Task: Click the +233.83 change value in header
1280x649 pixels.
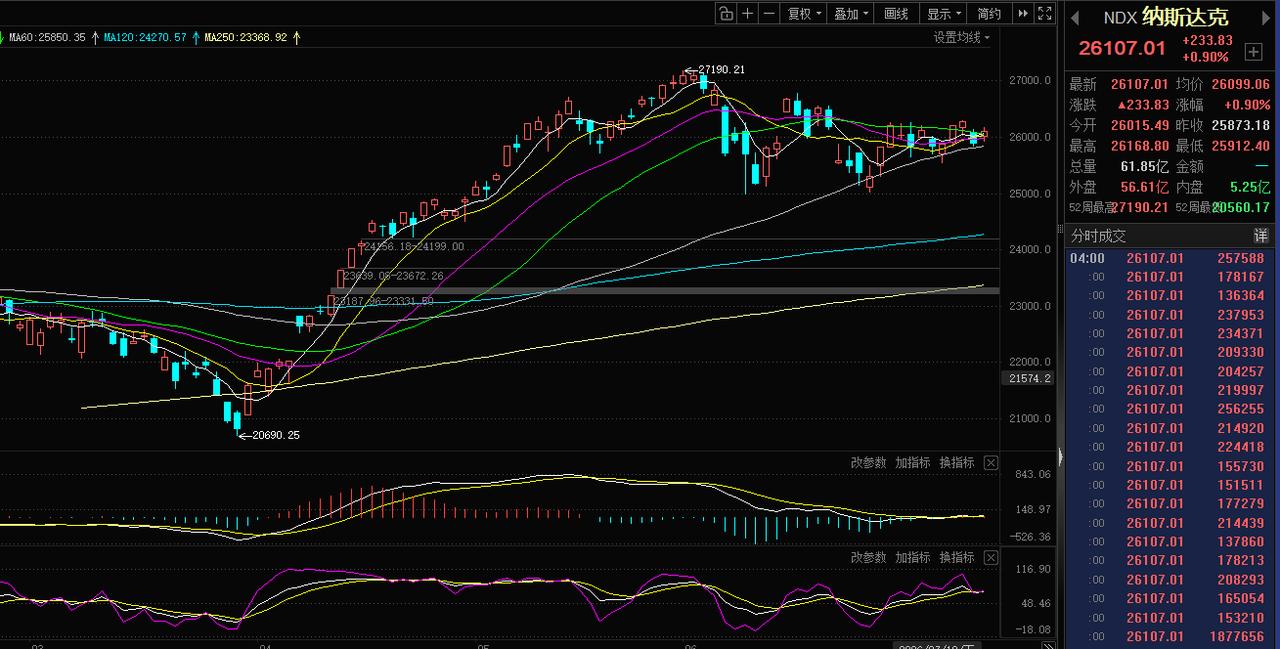Action: pyautogui.click(x=1207, y=41)
